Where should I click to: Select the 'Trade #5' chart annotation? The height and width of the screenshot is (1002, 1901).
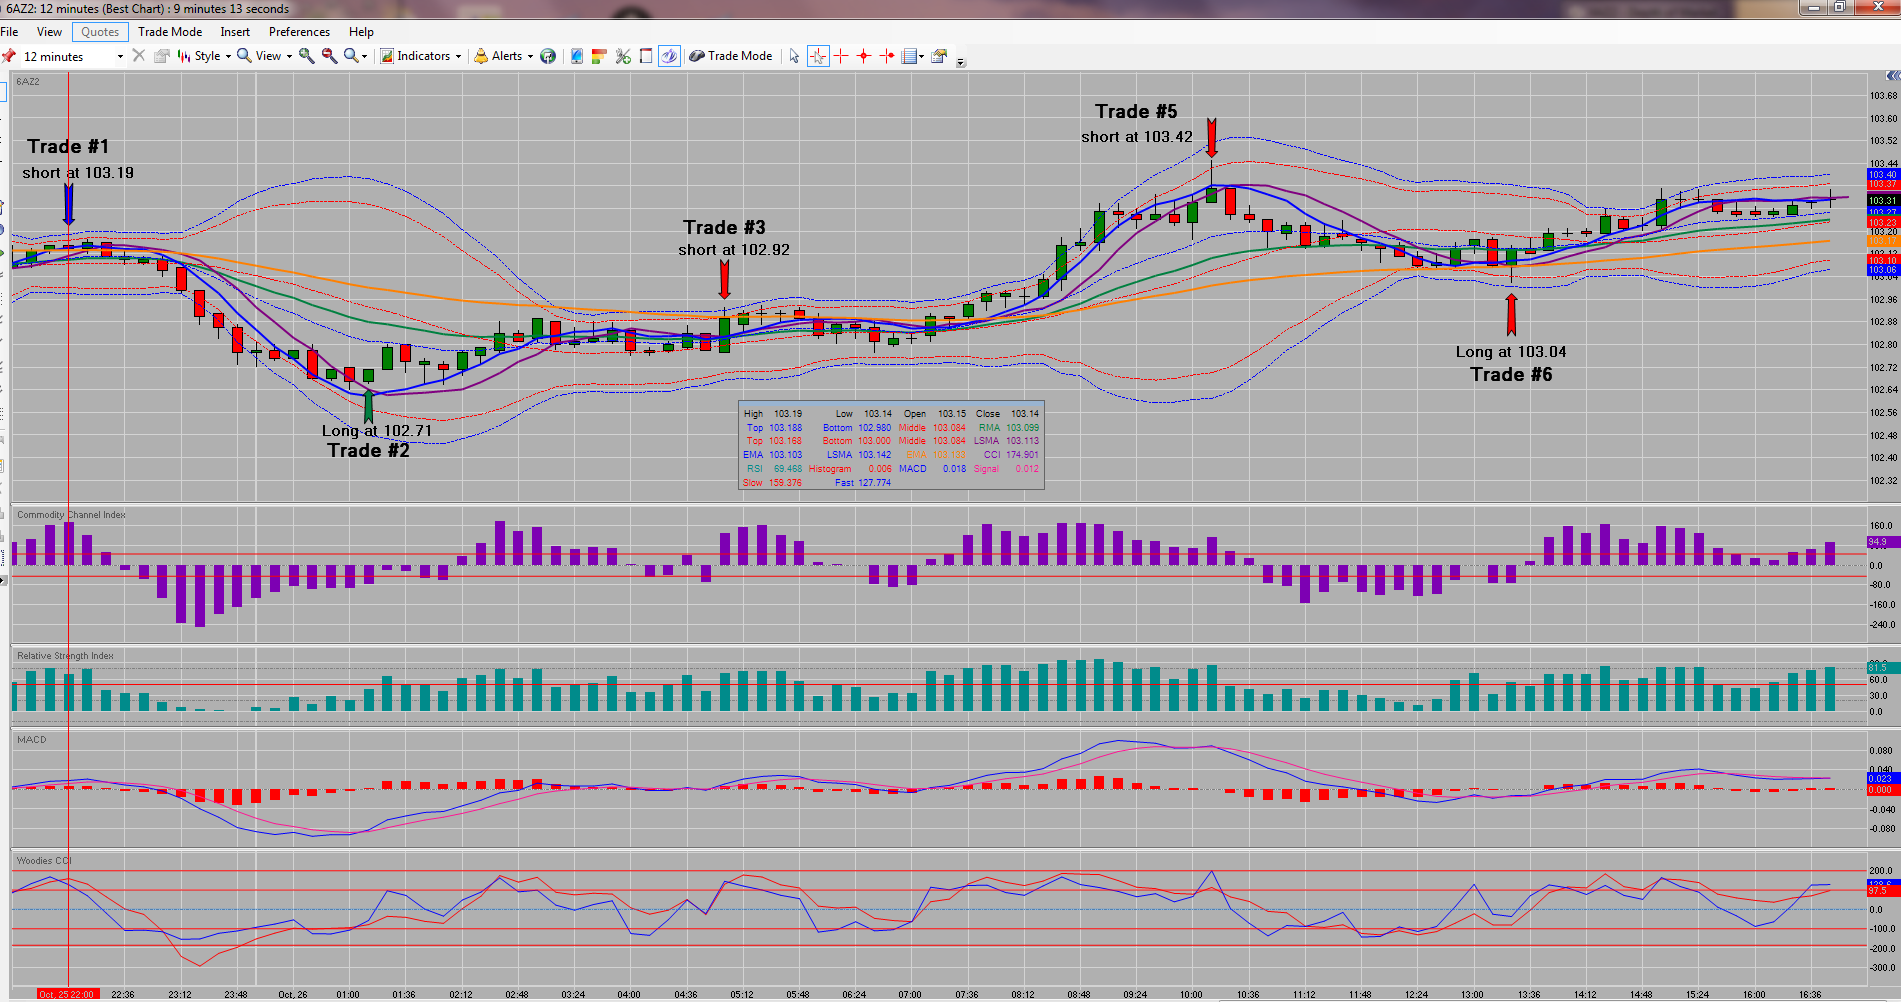1136,112
